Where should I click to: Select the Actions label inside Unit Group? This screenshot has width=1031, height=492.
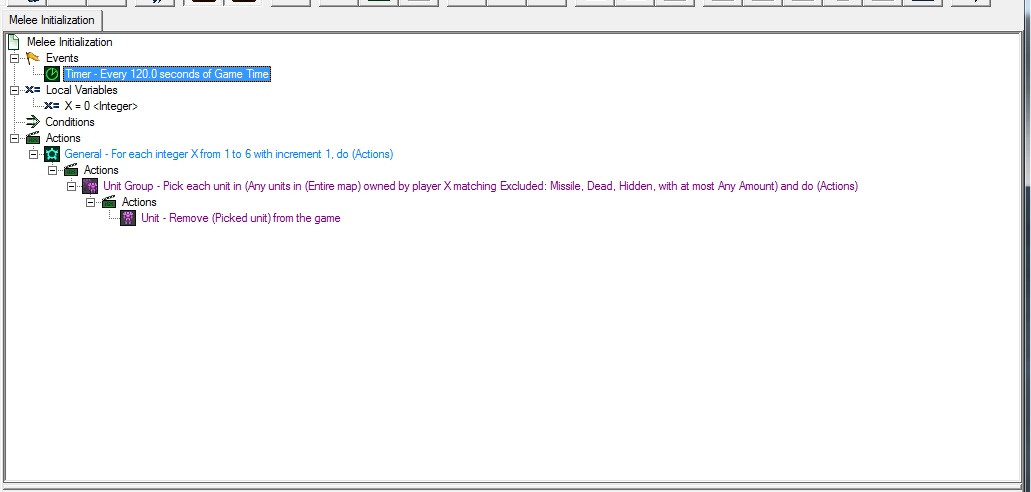tap(139, 202)
